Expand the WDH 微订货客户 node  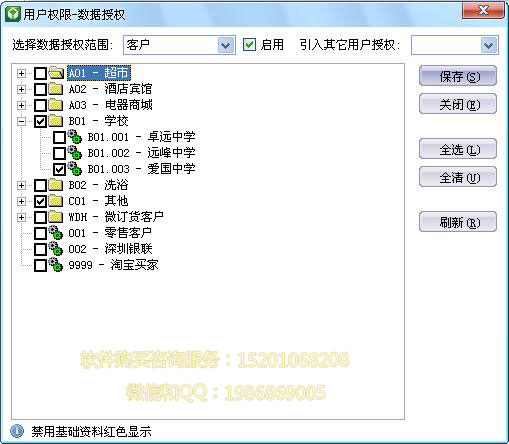21,217
